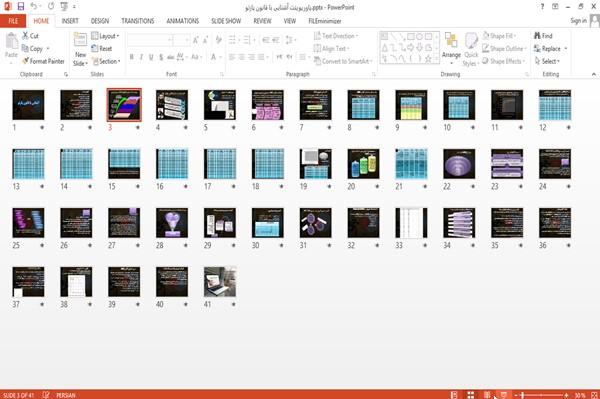Click Fit slide to window icon
The height and width of the screenshot is (399, 600).
(594, 395)
